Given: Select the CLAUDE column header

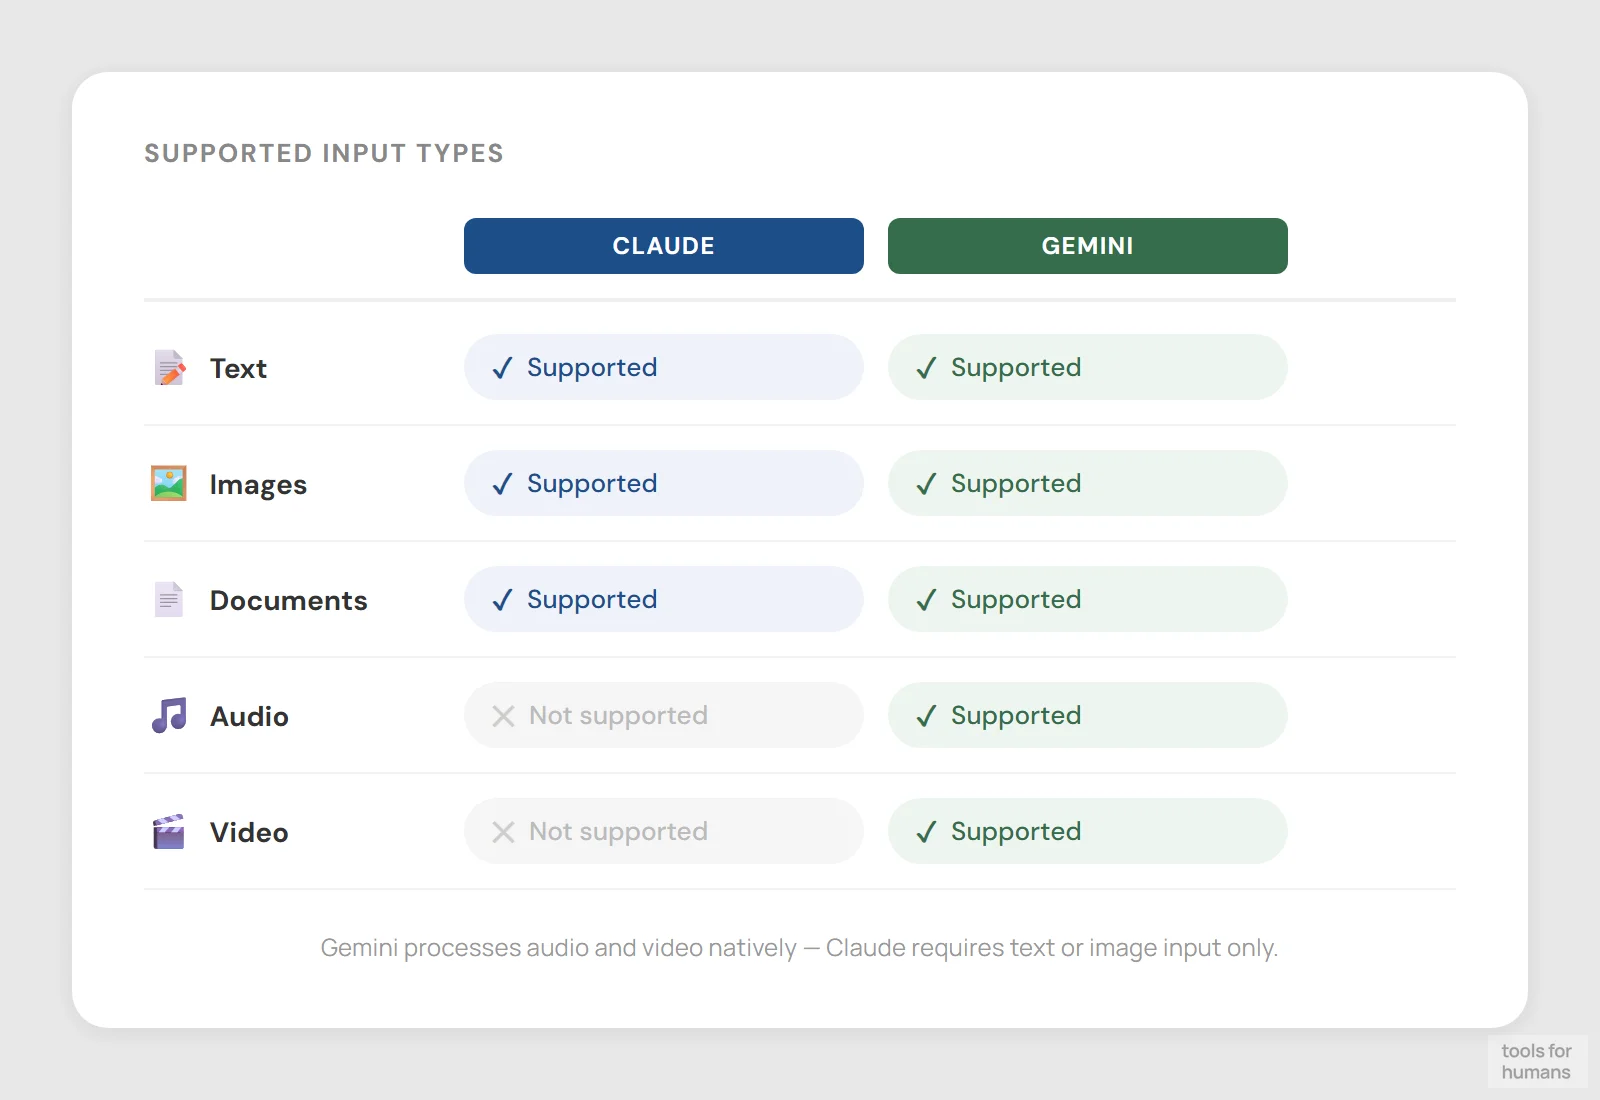Looking at the screenshot, I should (x=663, y=246).
